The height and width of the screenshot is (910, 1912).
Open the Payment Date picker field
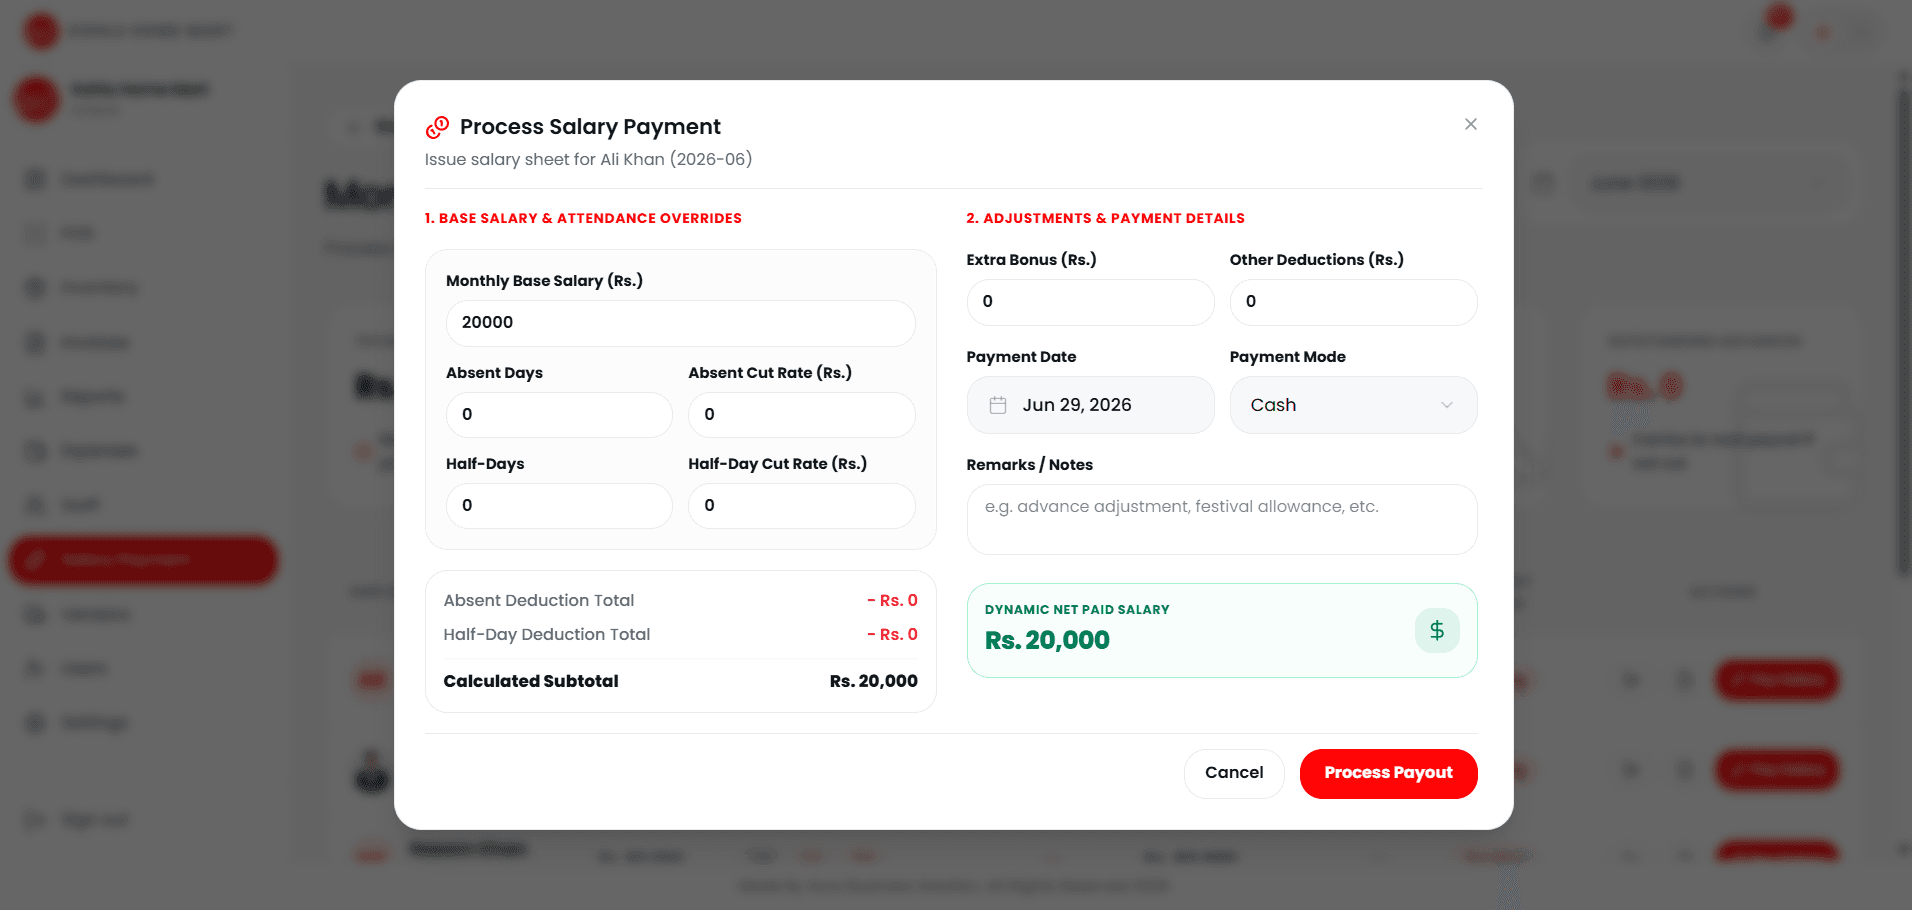pyautogui.click(x=1090, y=405)
